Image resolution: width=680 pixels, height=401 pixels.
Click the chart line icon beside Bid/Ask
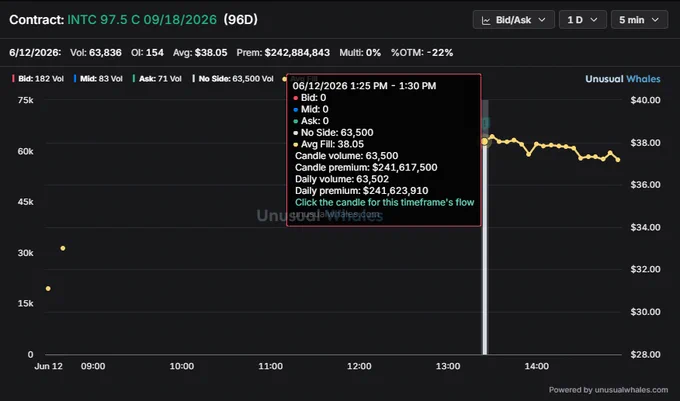486,20
